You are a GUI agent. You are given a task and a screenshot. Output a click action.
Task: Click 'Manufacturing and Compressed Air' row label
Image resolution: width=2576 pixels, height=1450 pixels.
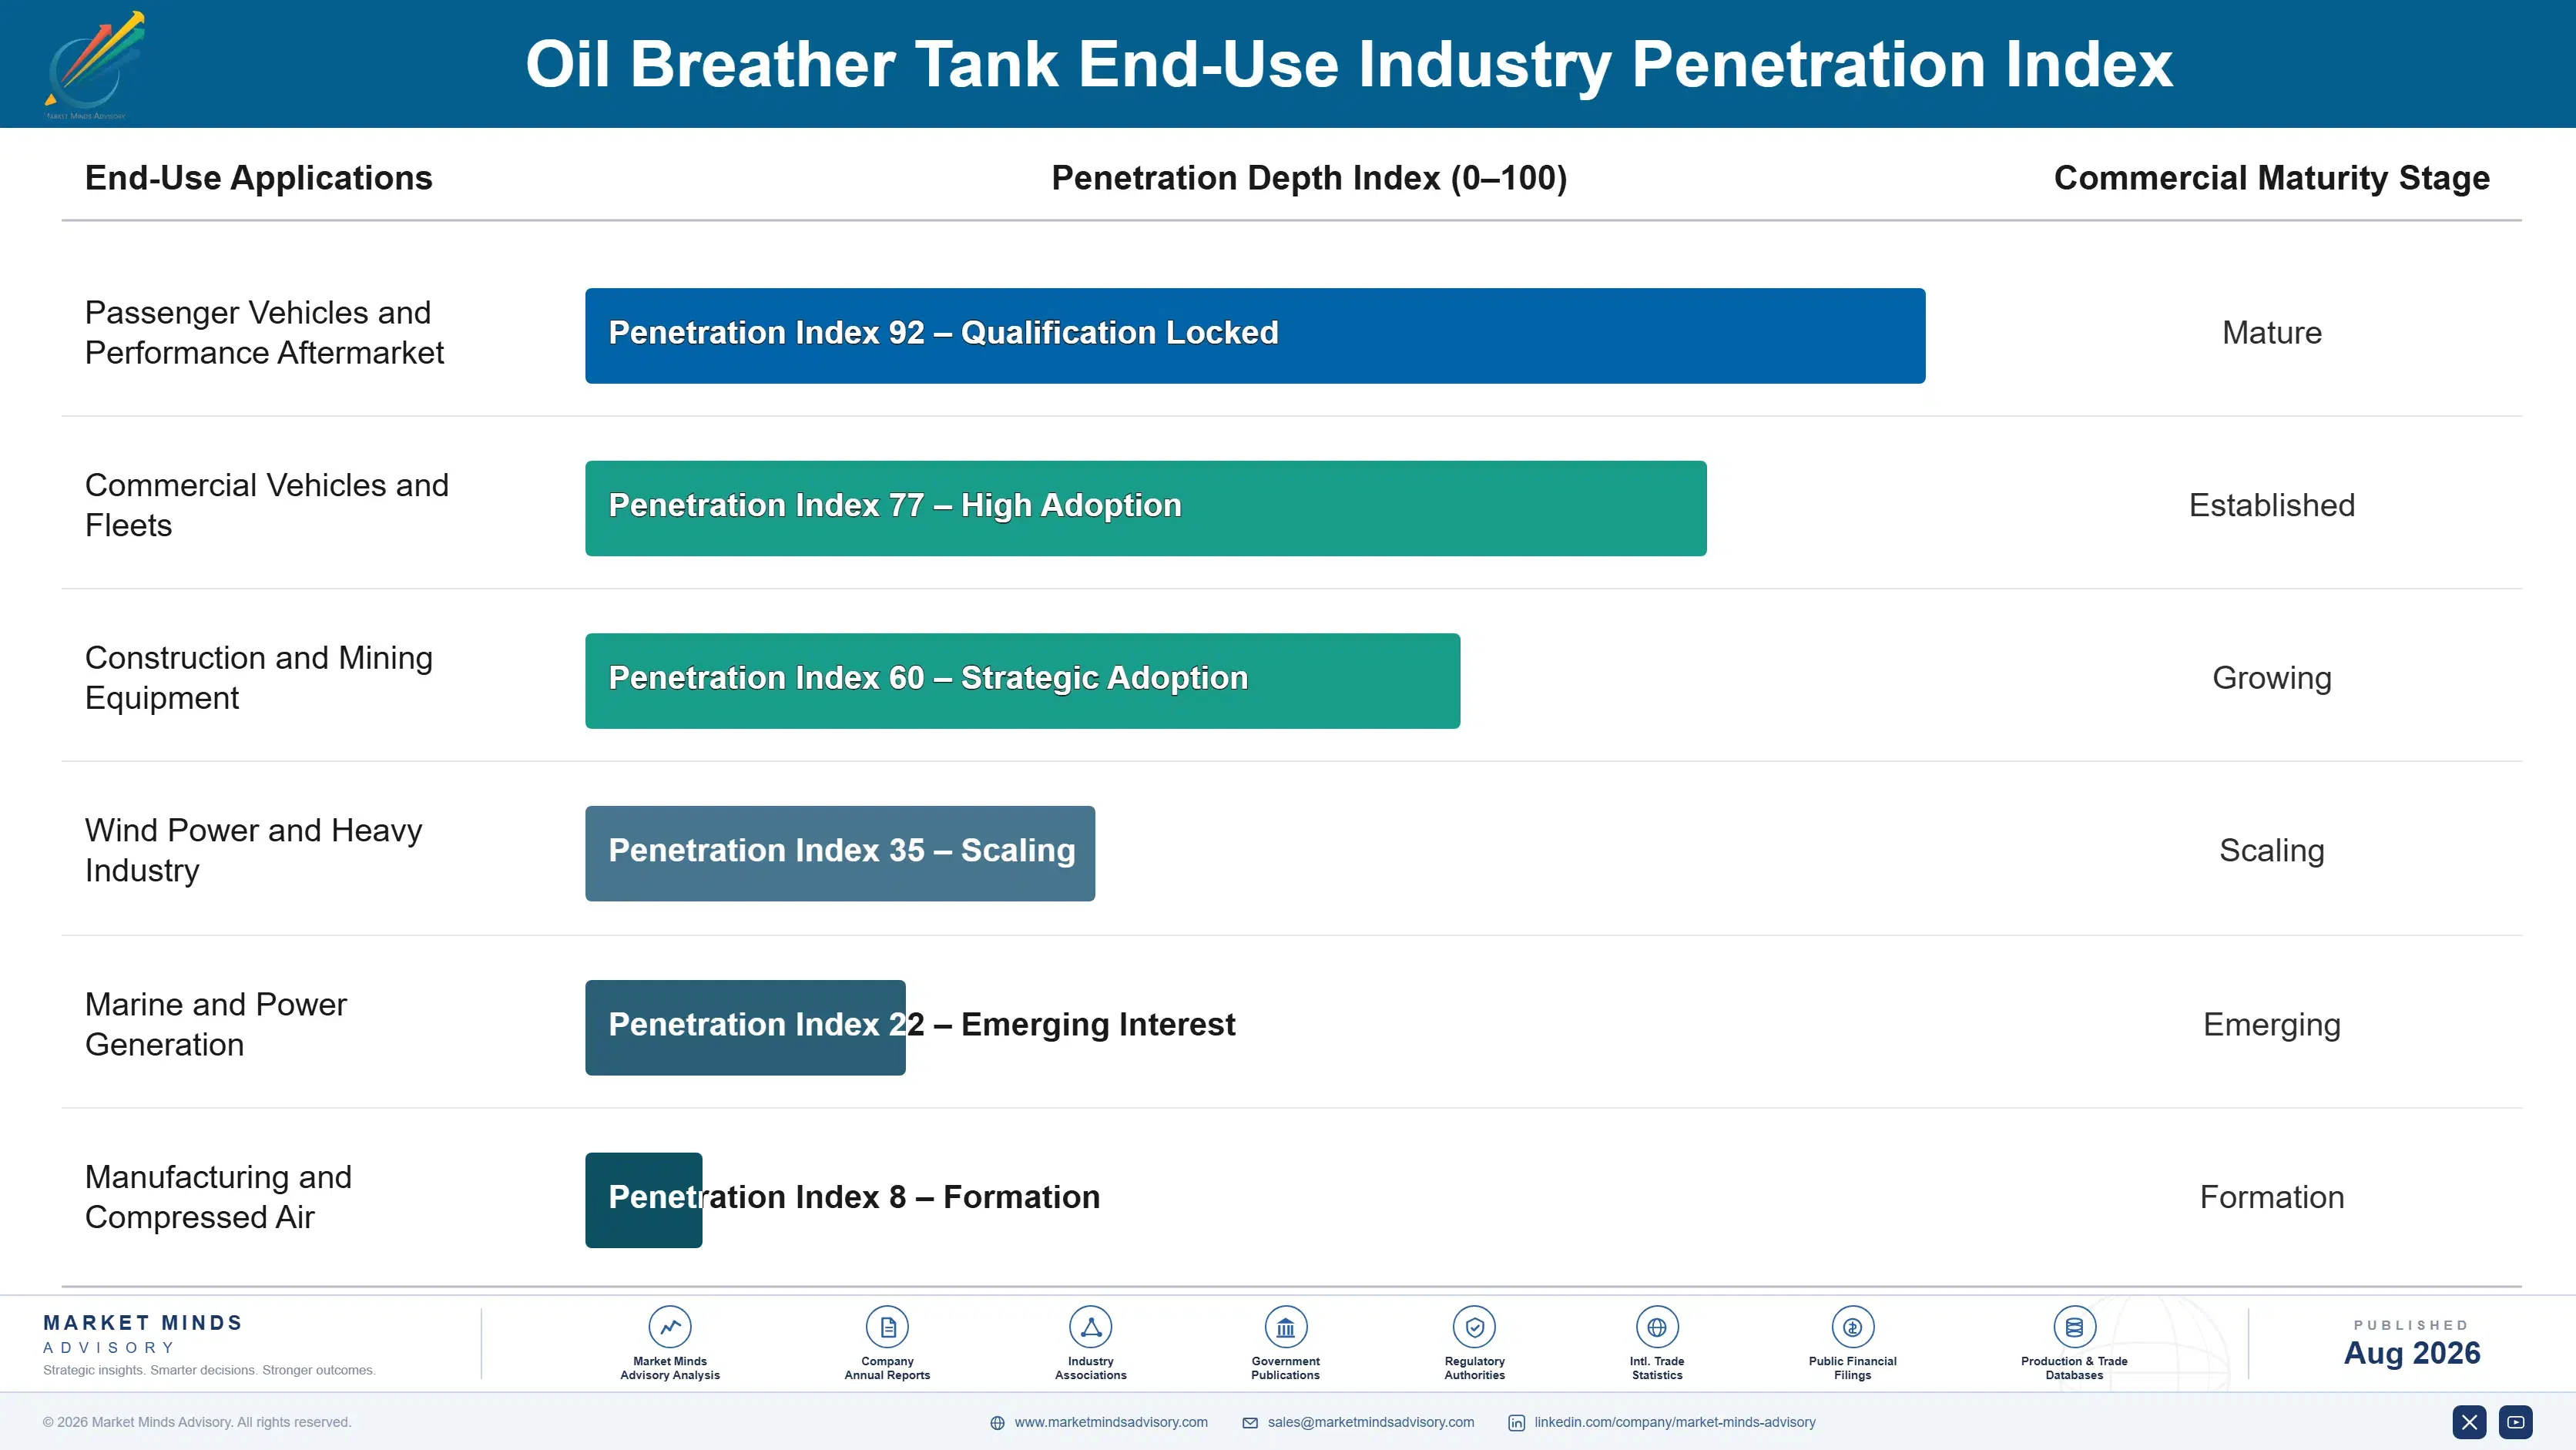tap(218, 1197)
